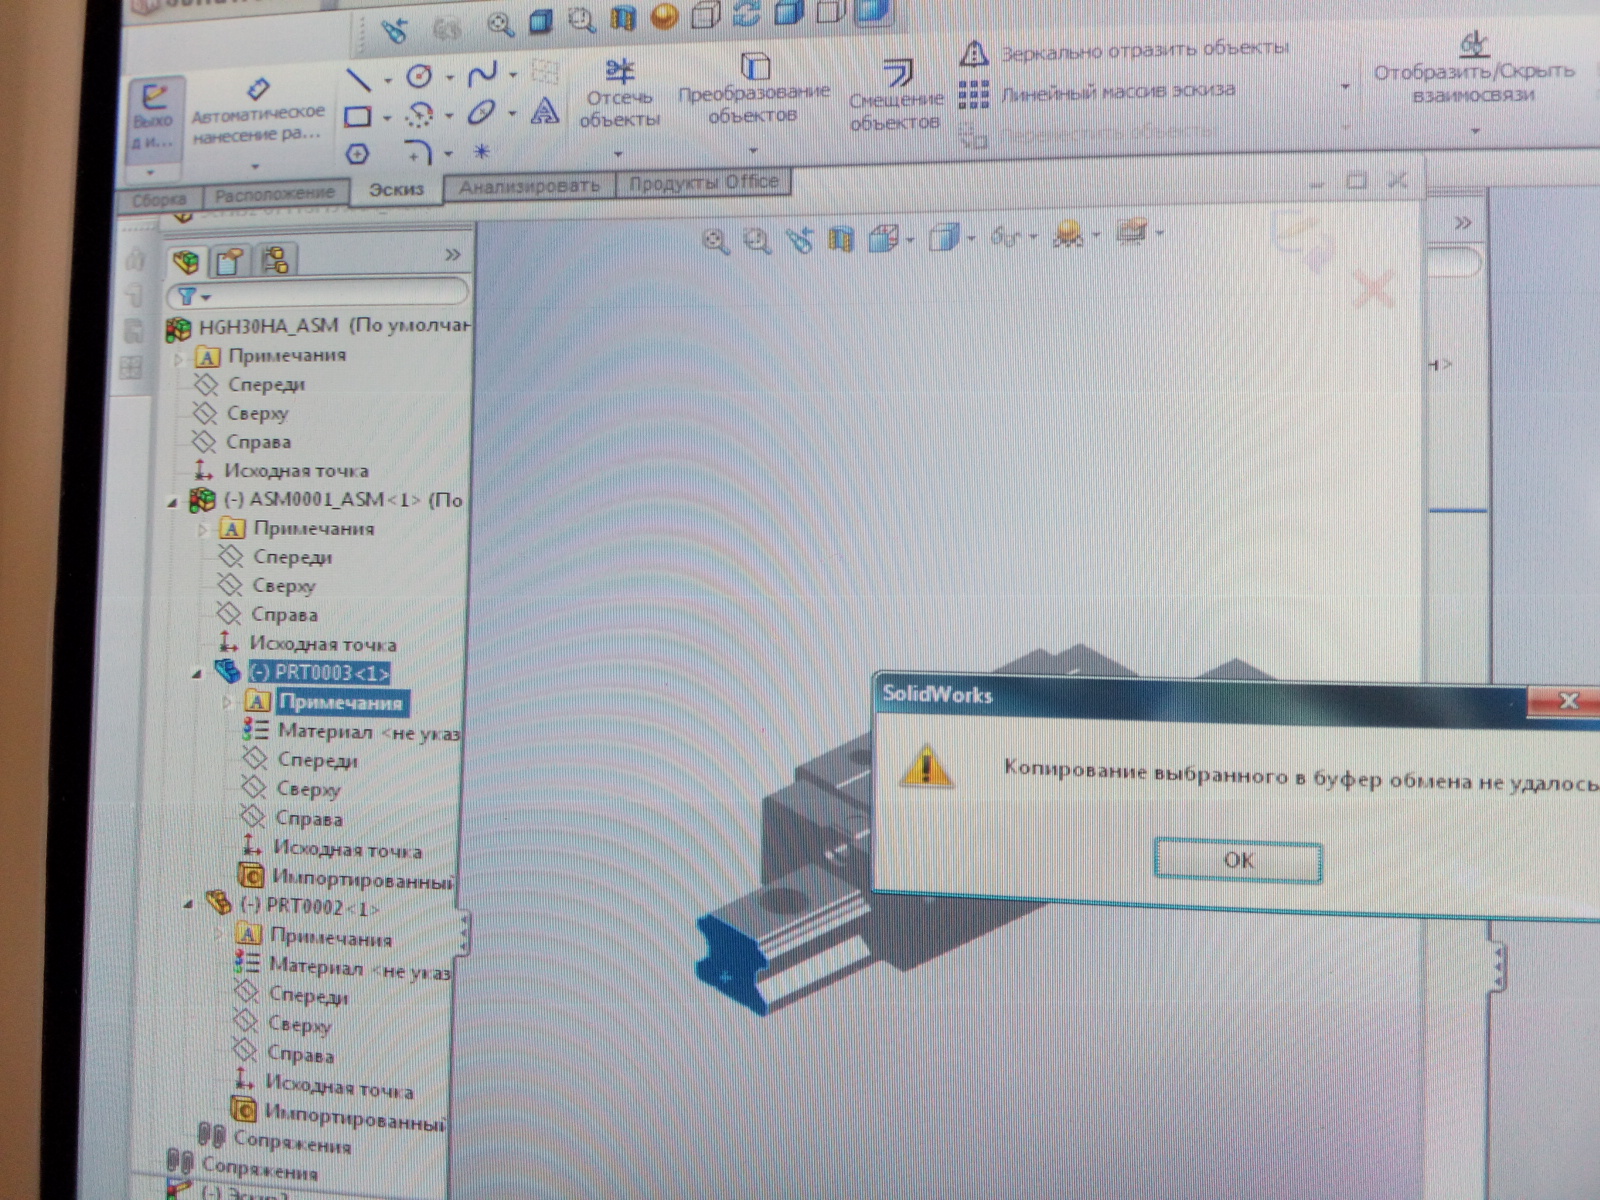1600x1200 pixels.
Task: Select the Ellipse sketch tool
Action: [481, 112]
